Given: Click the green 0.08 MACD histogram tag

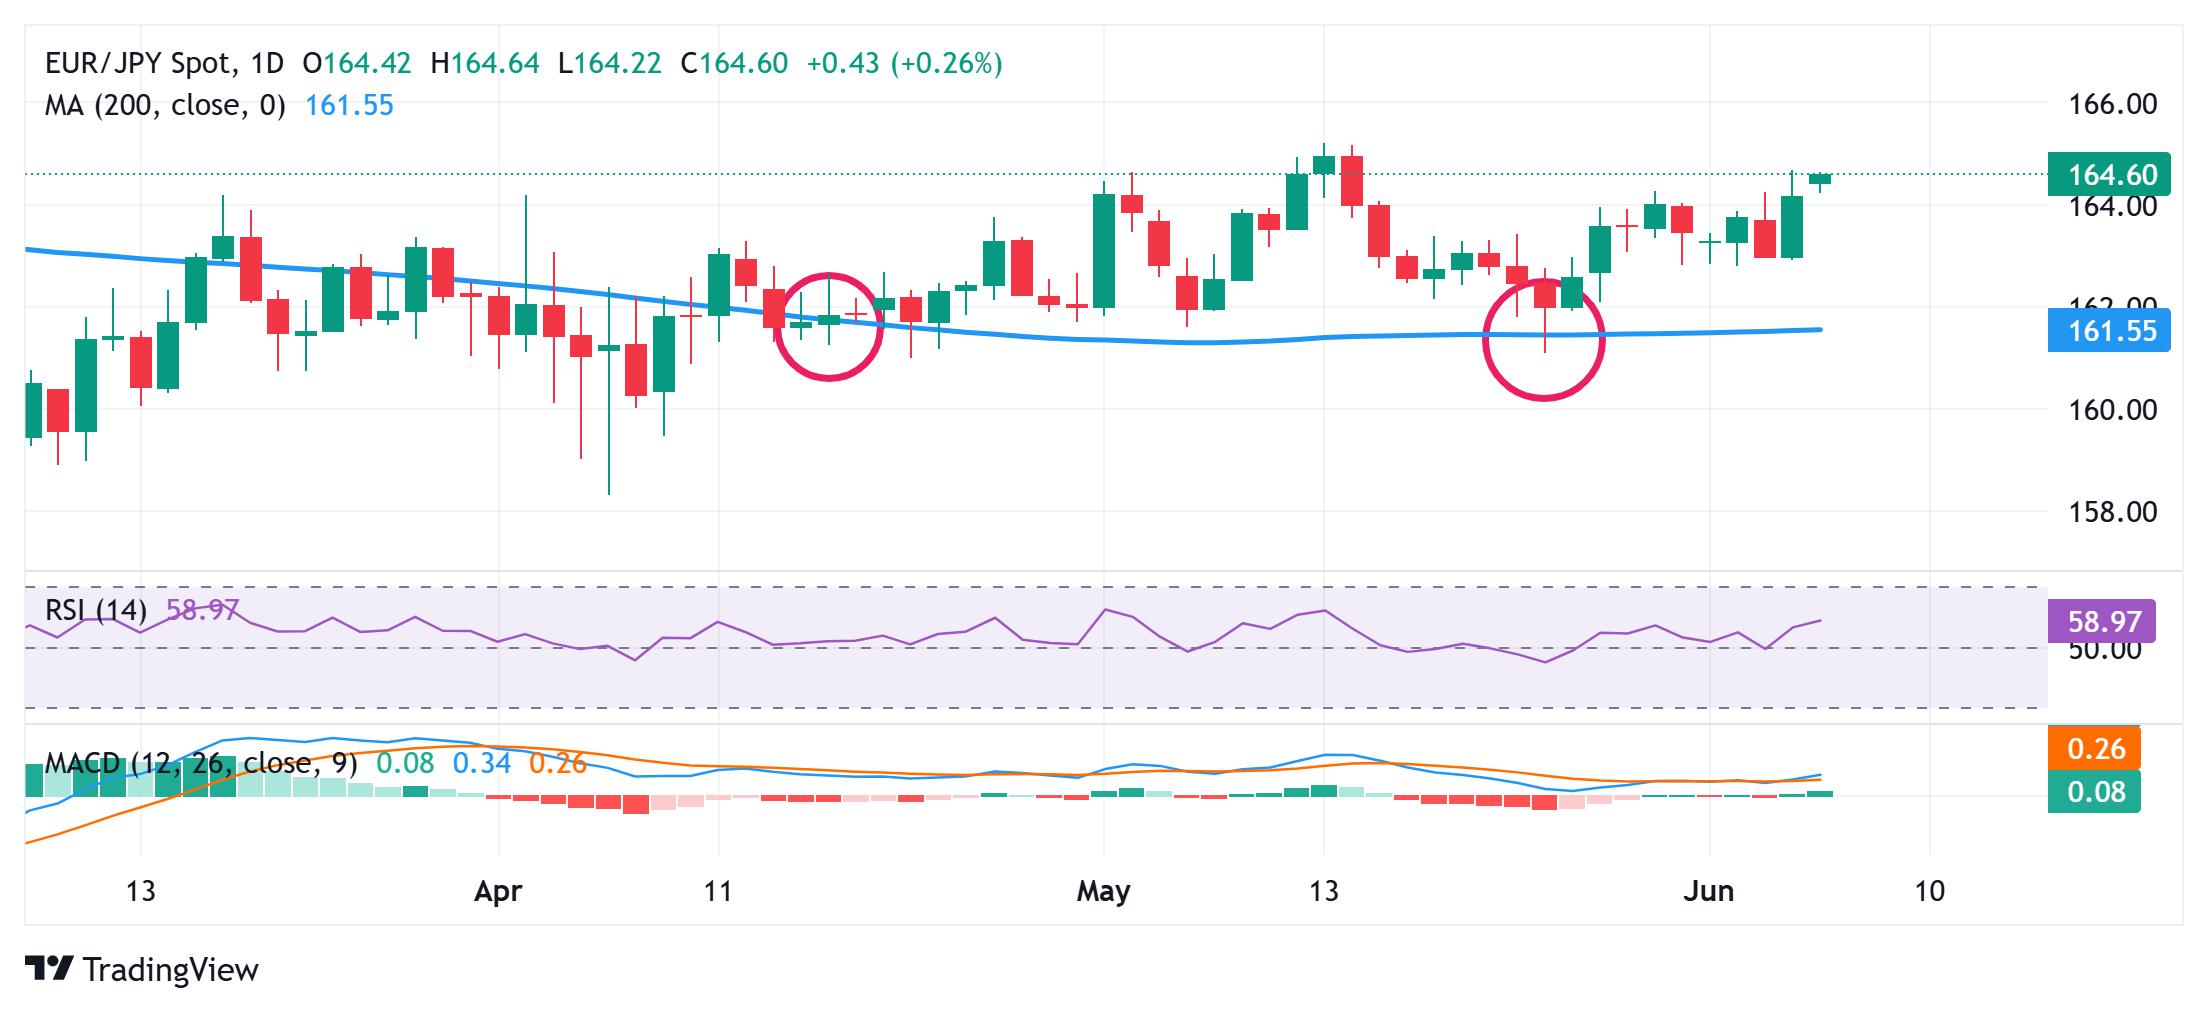Looking at the screenshot, I should (x=2094, y=792).
